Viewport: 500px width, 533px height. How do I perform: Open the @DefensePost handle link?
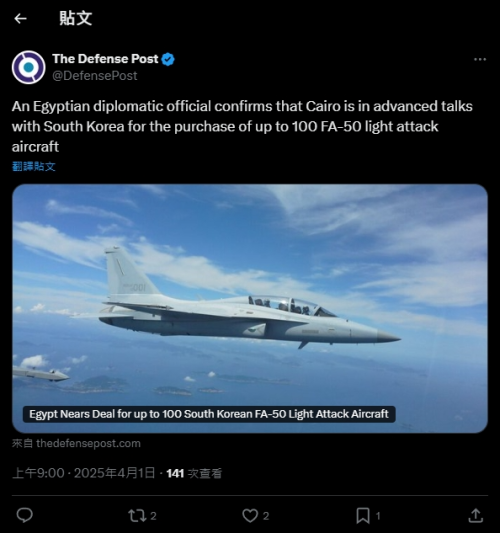pos(94,75)
